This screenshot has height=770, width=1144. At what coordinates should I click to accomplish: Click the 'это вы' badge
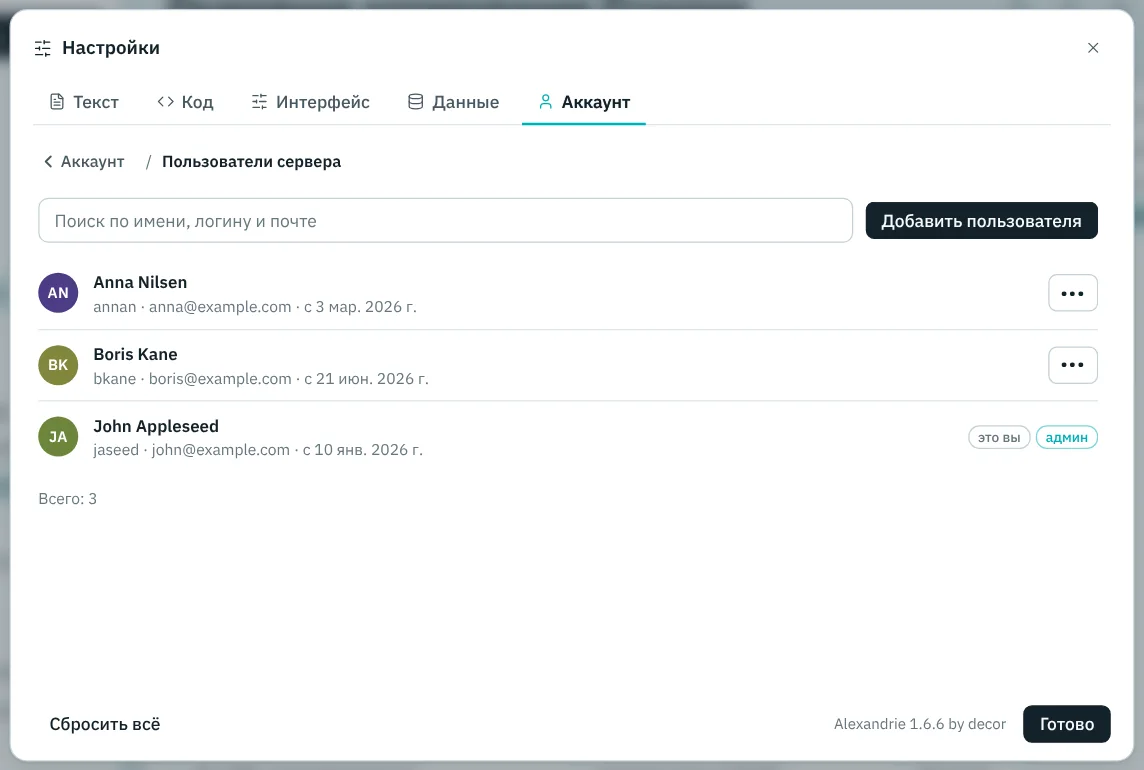click(999, 437)
